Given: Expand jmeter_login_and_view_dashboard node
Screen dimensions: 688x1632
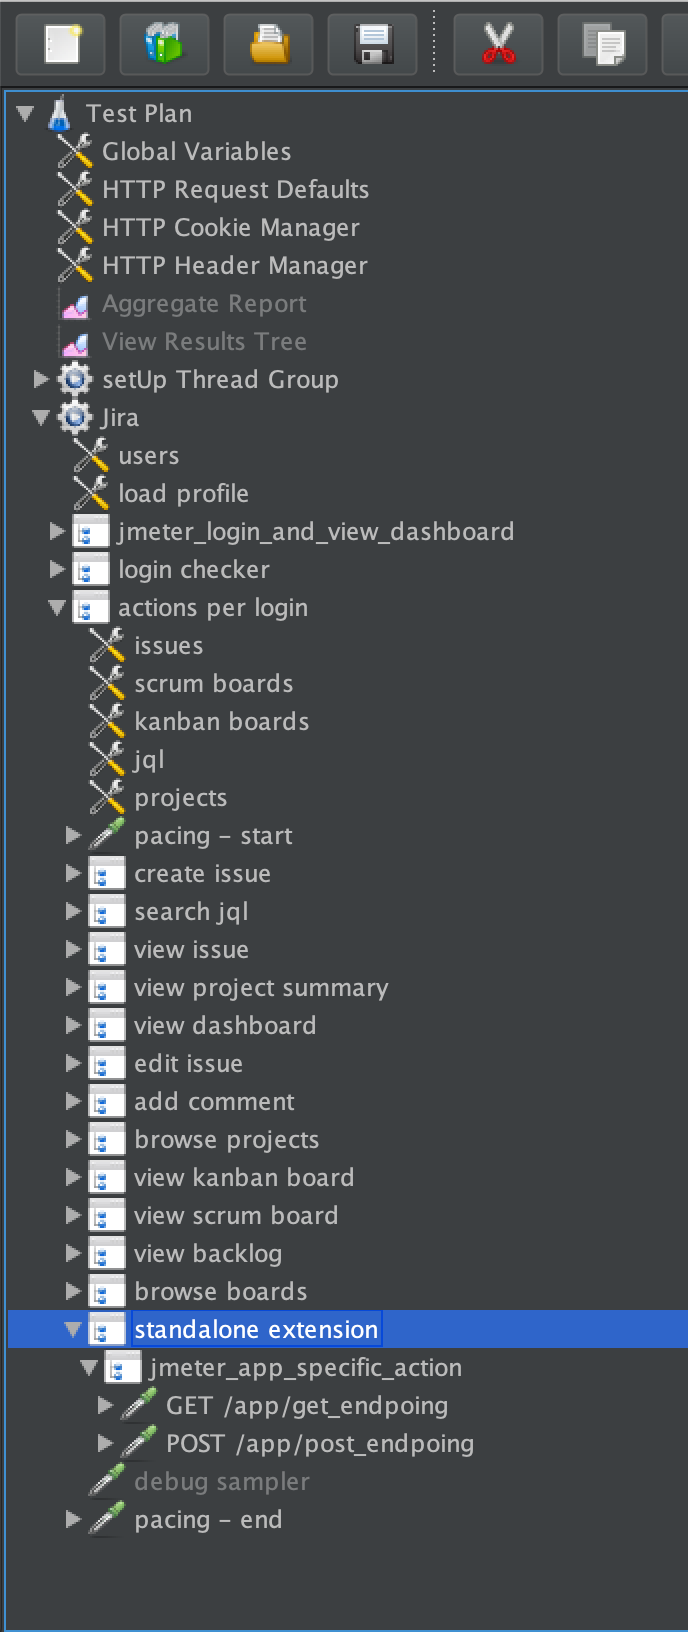Looking at the screenshot, I should pyautogui.click(x=57, y=531).
